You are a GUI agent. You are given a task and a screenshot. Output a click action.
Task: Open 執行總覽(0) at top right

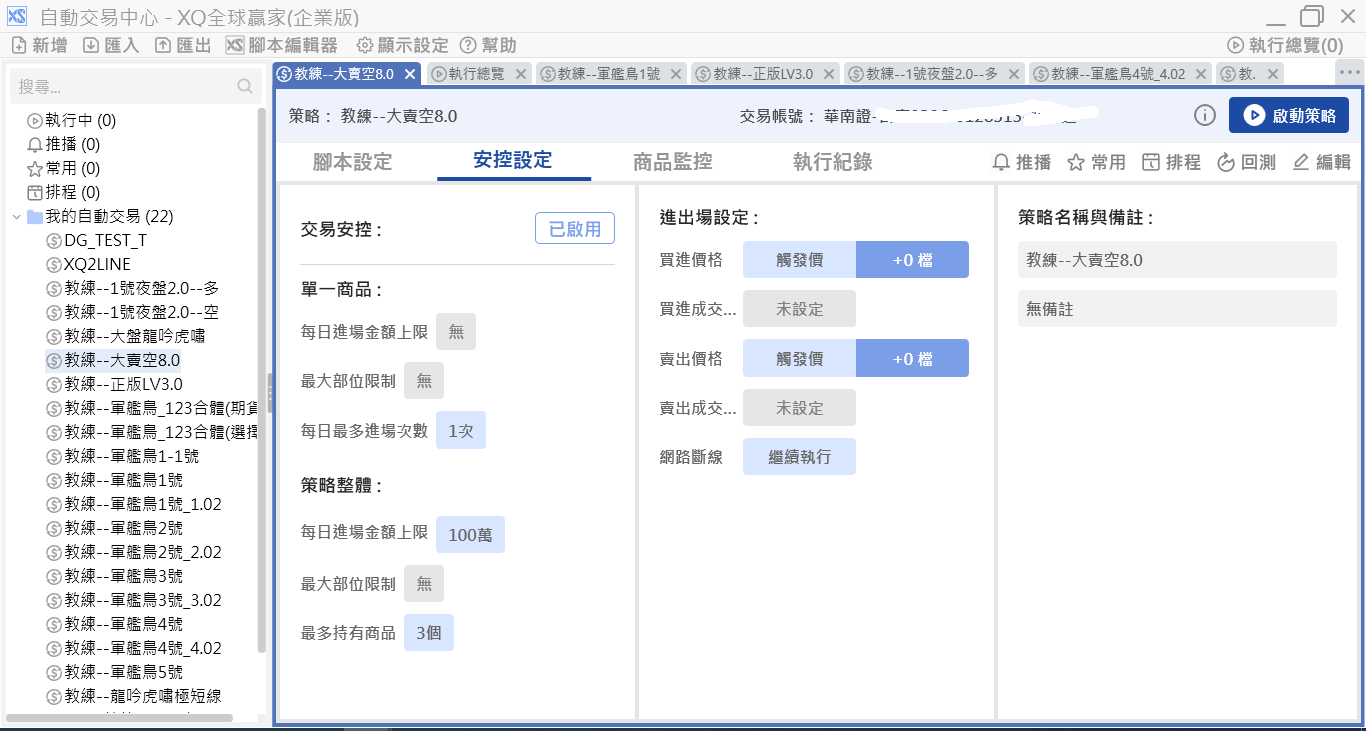[1285, 45]
